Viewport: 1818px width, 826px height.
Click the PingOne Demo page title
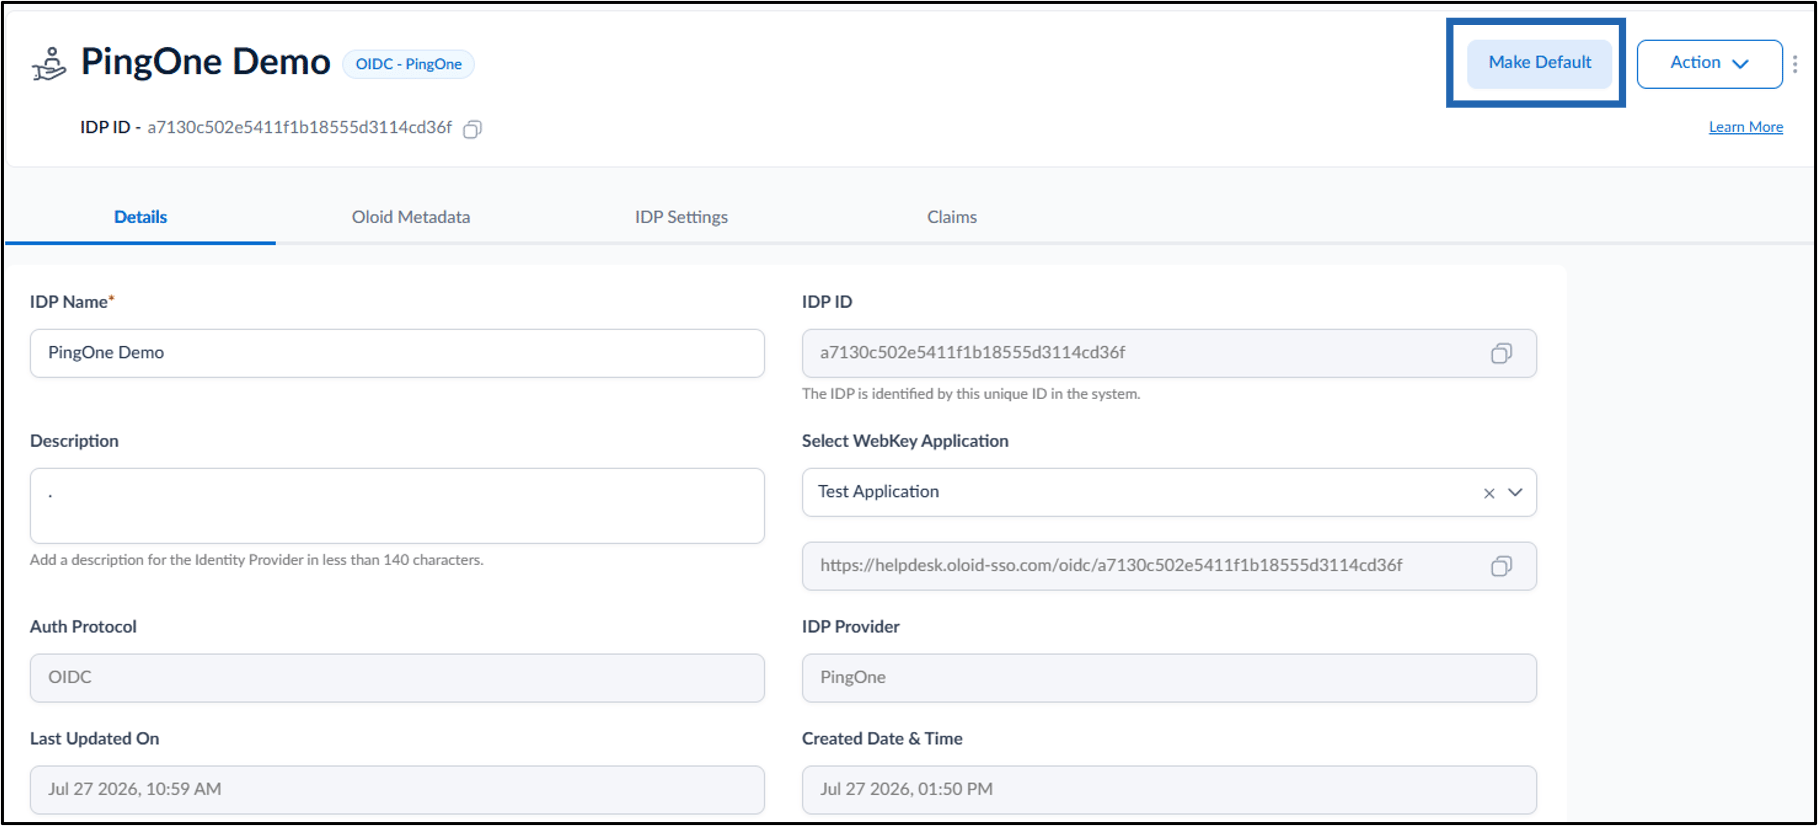pyautogui.click(x=205, y=62)
